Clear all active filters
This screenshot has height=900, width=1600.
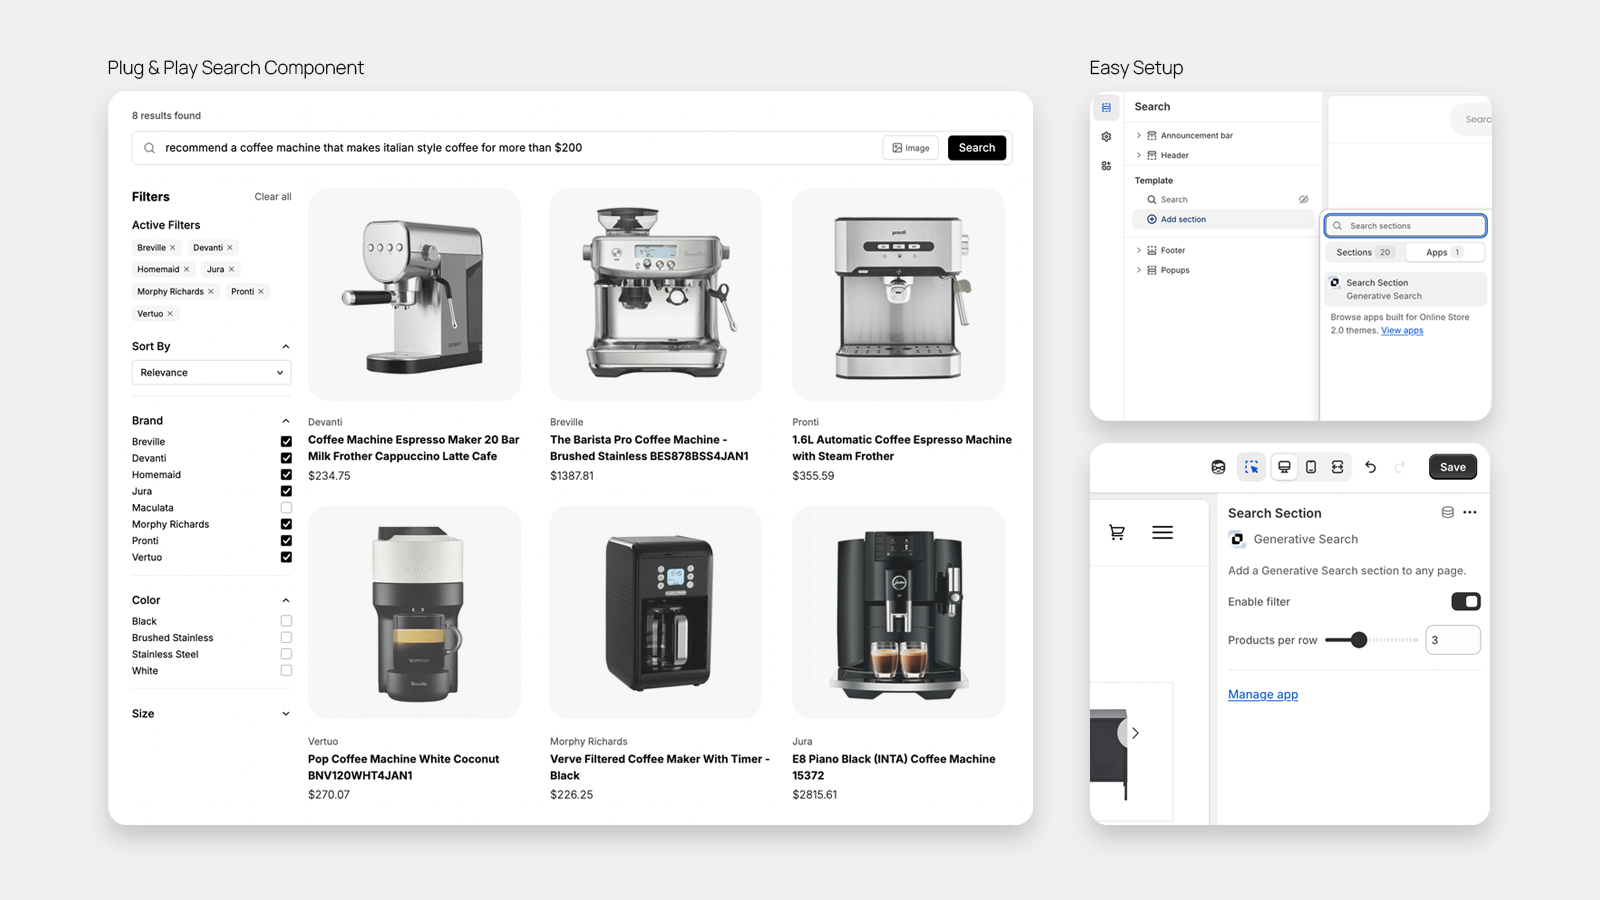(273, 197)
